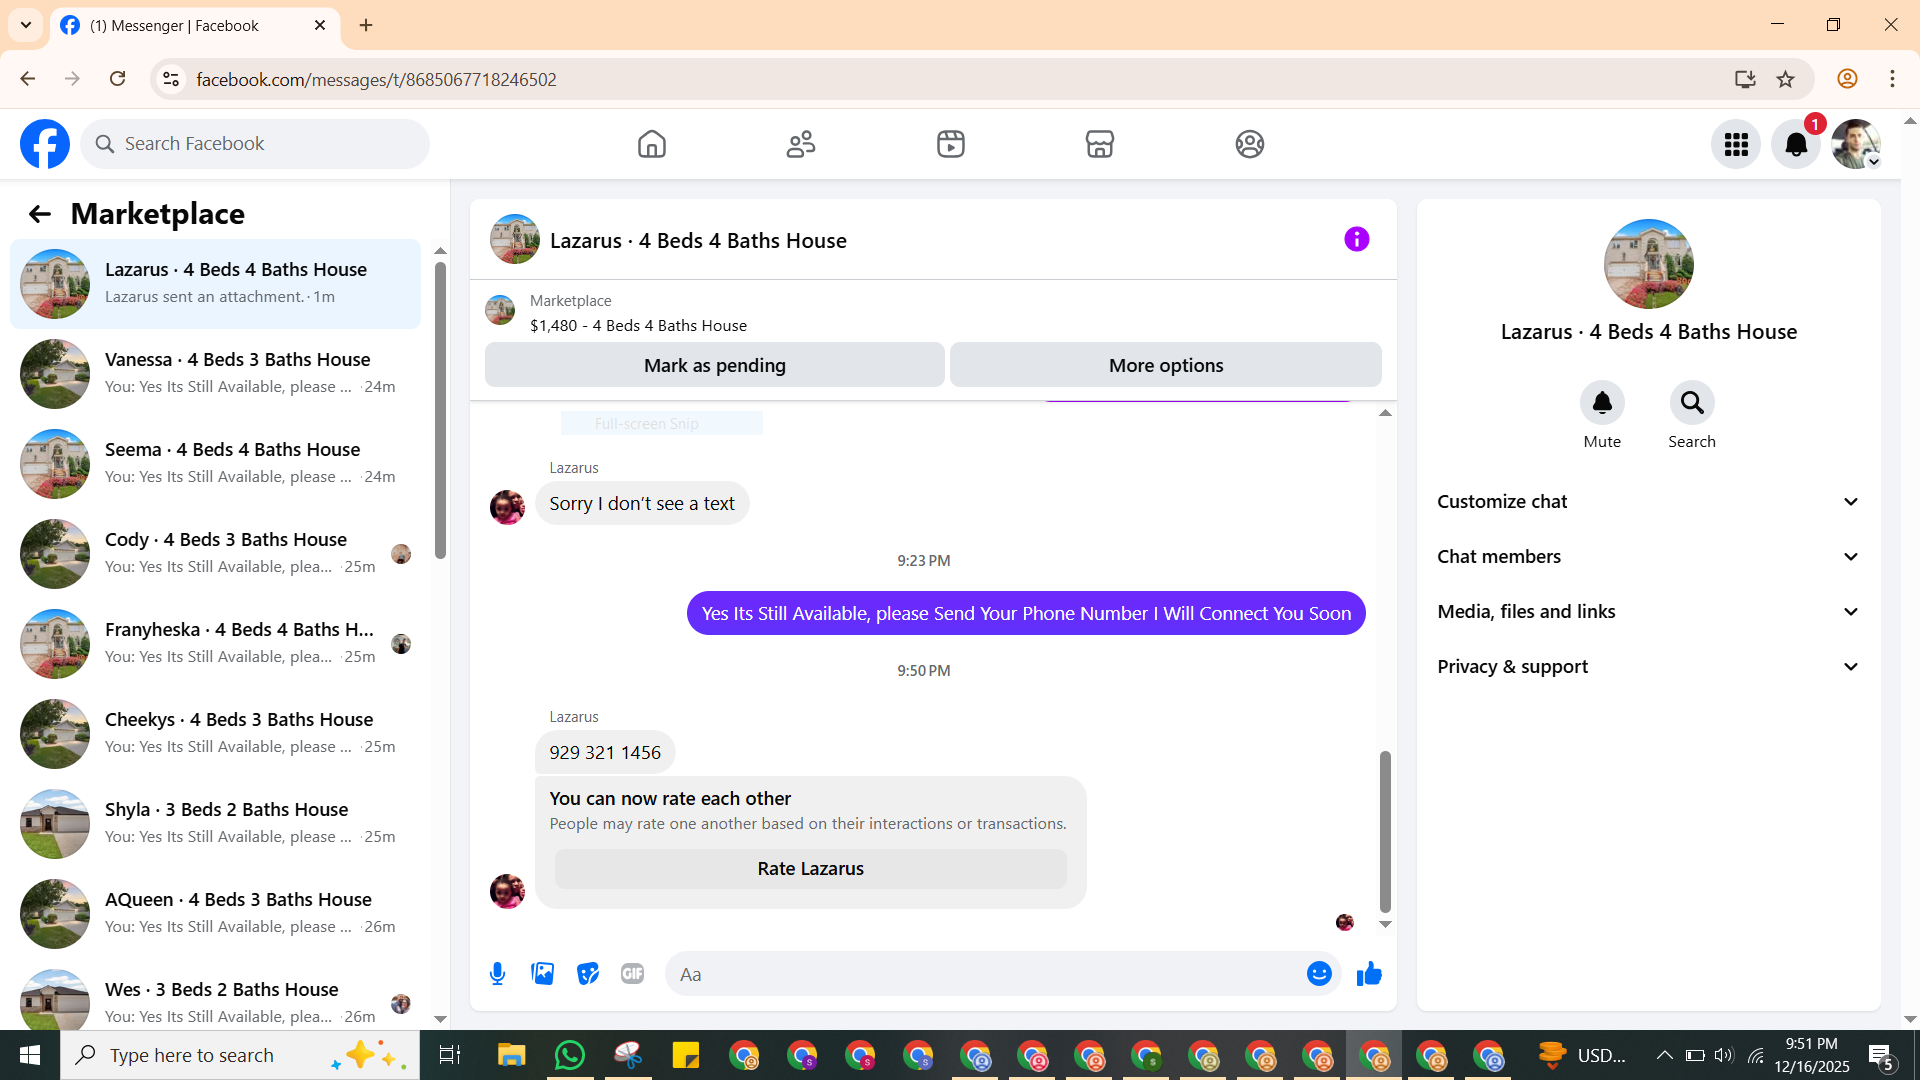Mute the Lazarus conversation
The image size is (1920, 1080).
(x=1602, y=403)
